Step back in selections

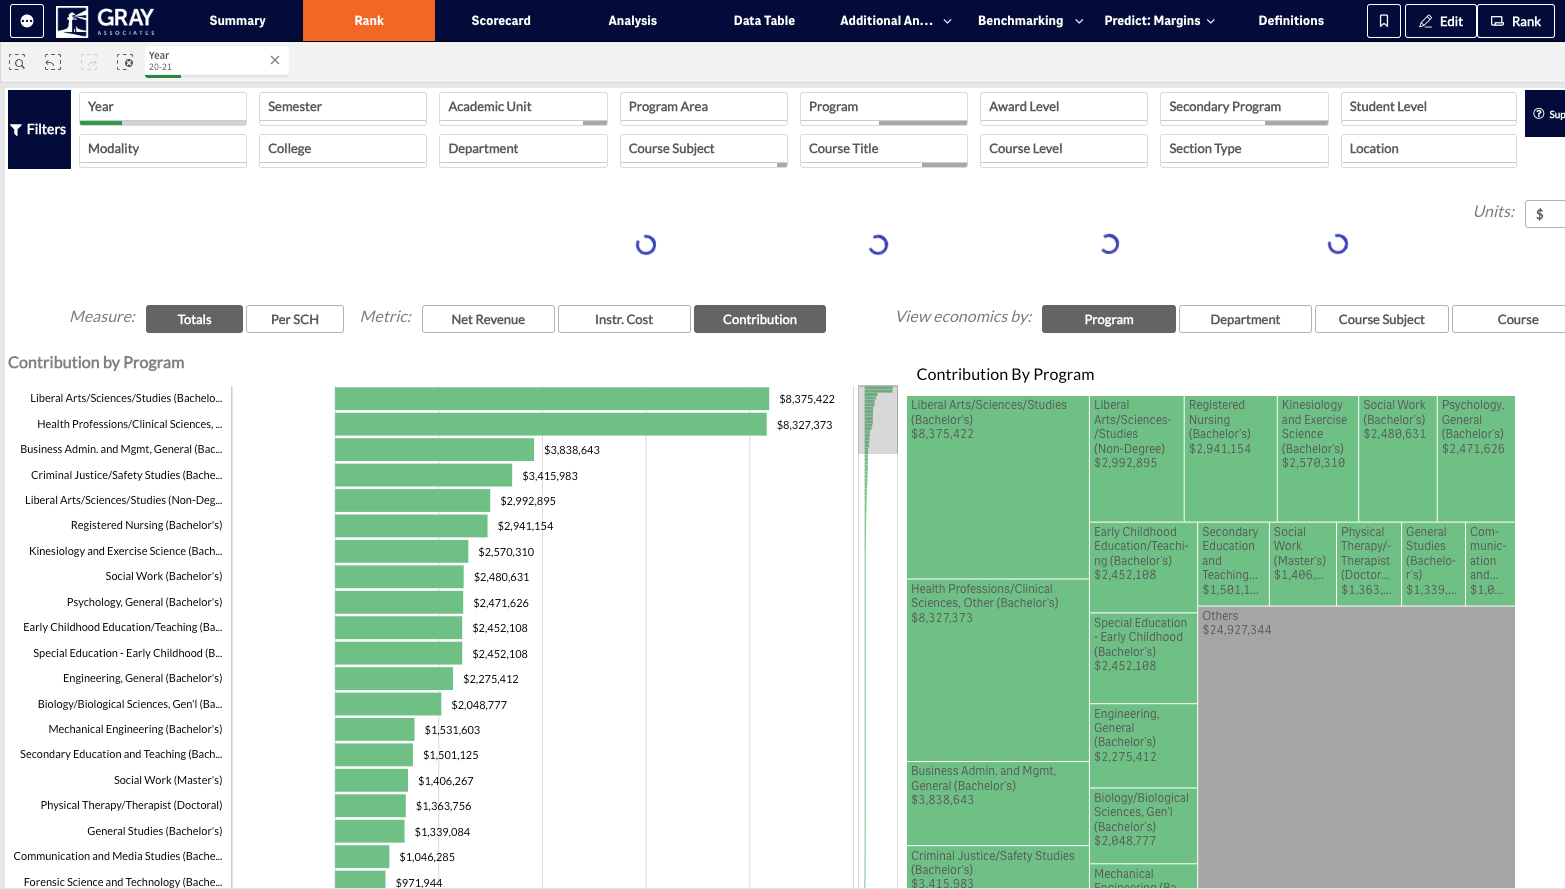click(x=53, y=62)
